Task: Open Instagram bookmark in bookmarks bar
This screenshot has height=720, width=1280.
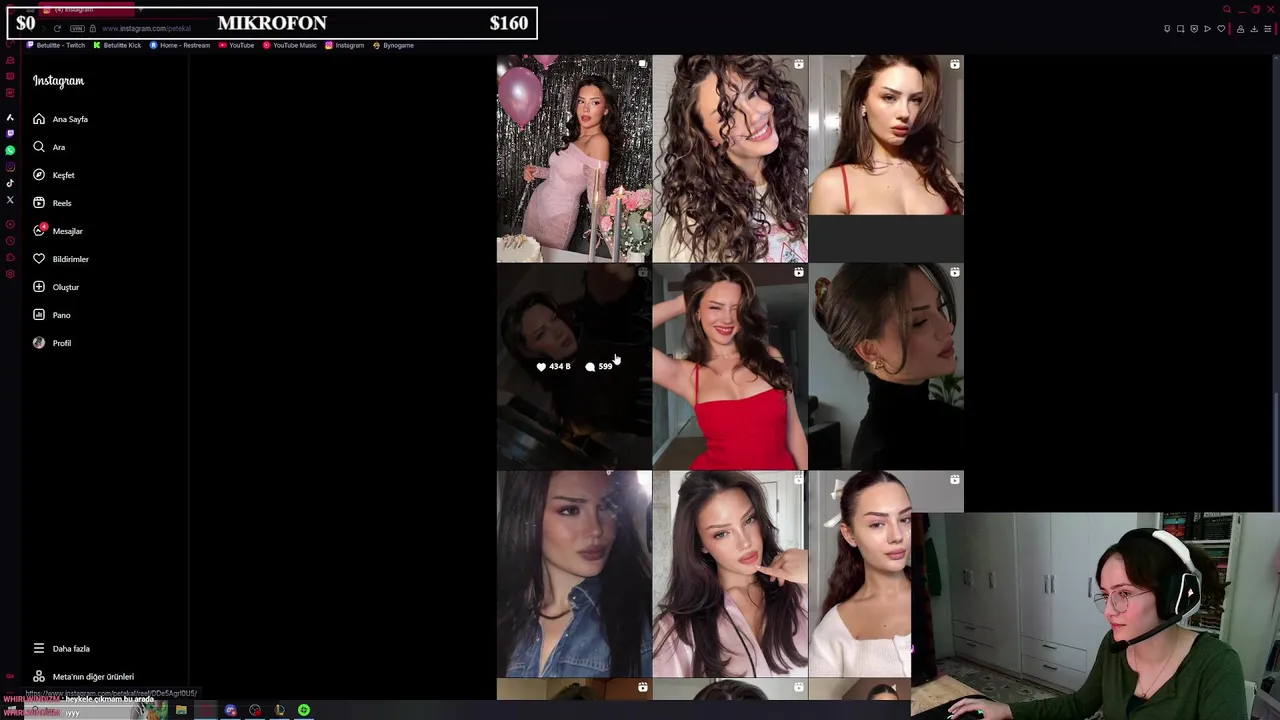Action: 344,45
